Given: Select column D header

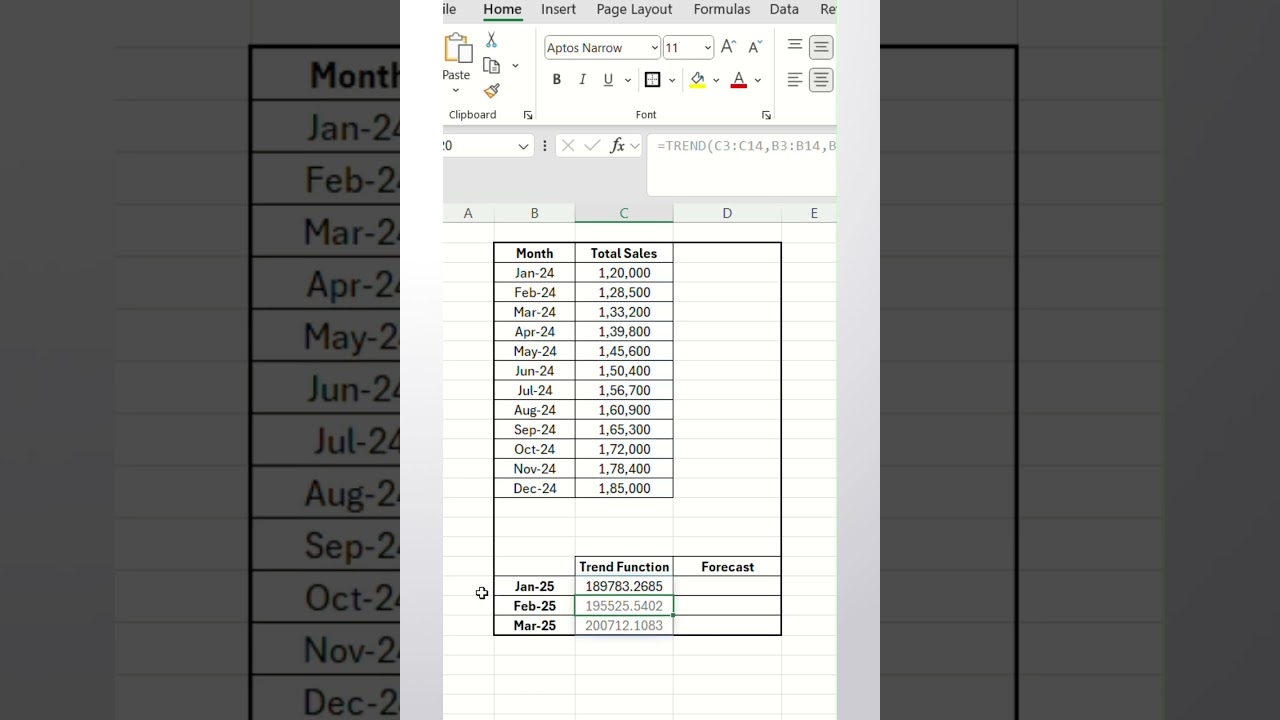Looking at the screenshot, I should point(727,213).
